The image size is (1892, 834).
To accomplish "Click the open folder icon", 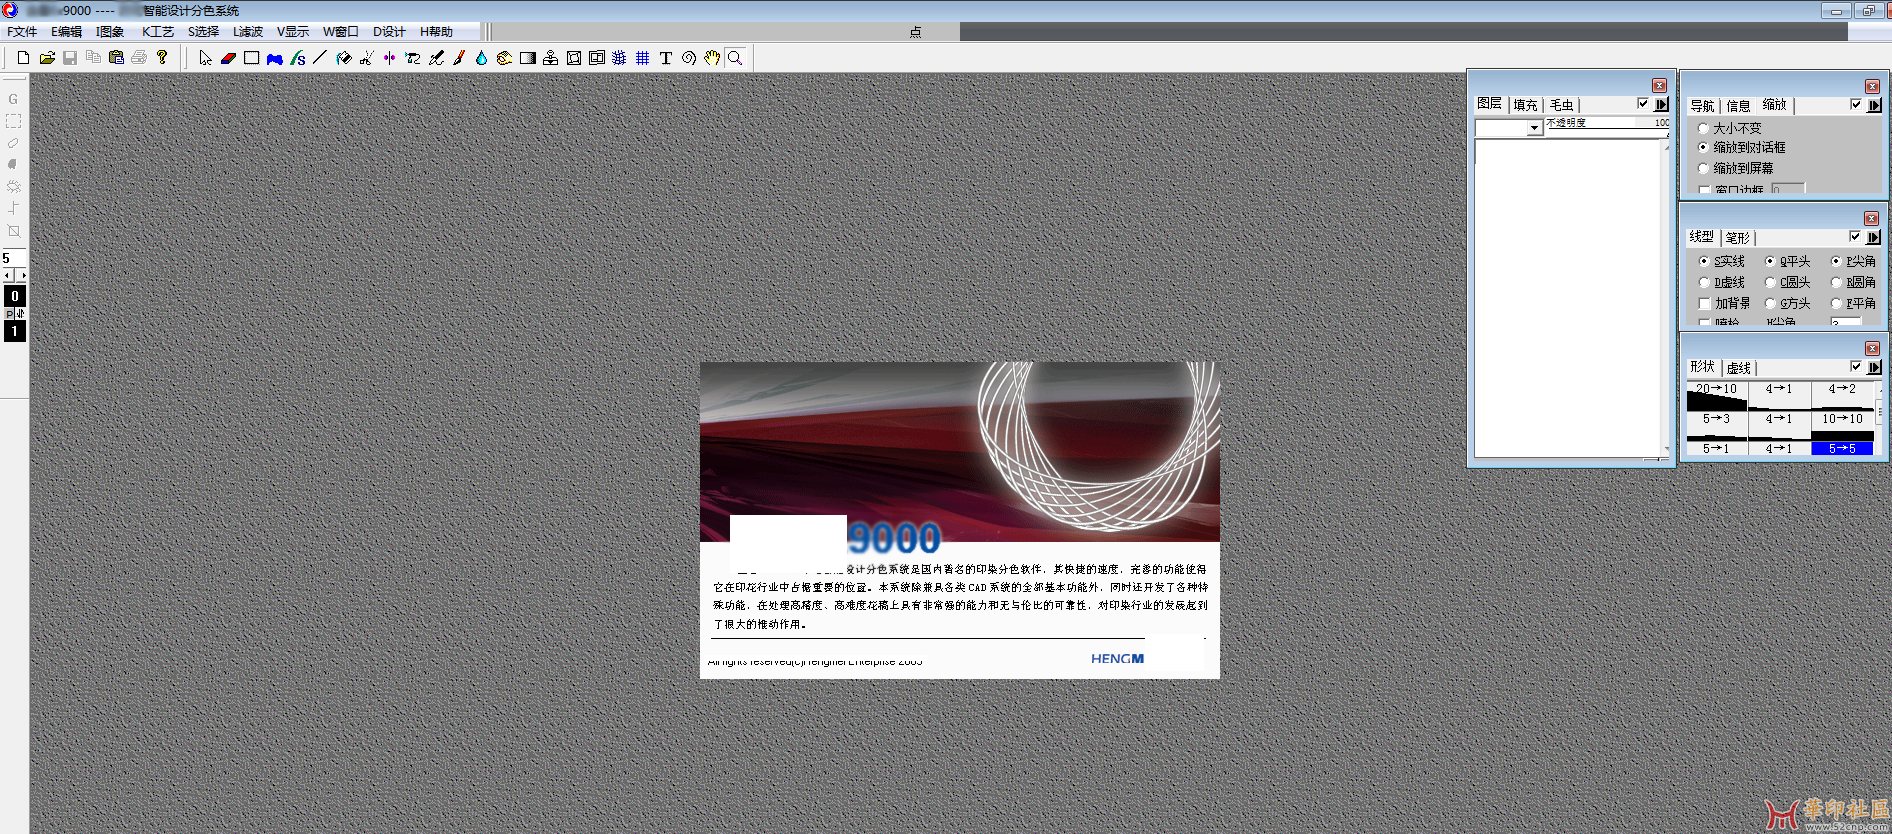I will pyautogui.click(x=47, y=58).
